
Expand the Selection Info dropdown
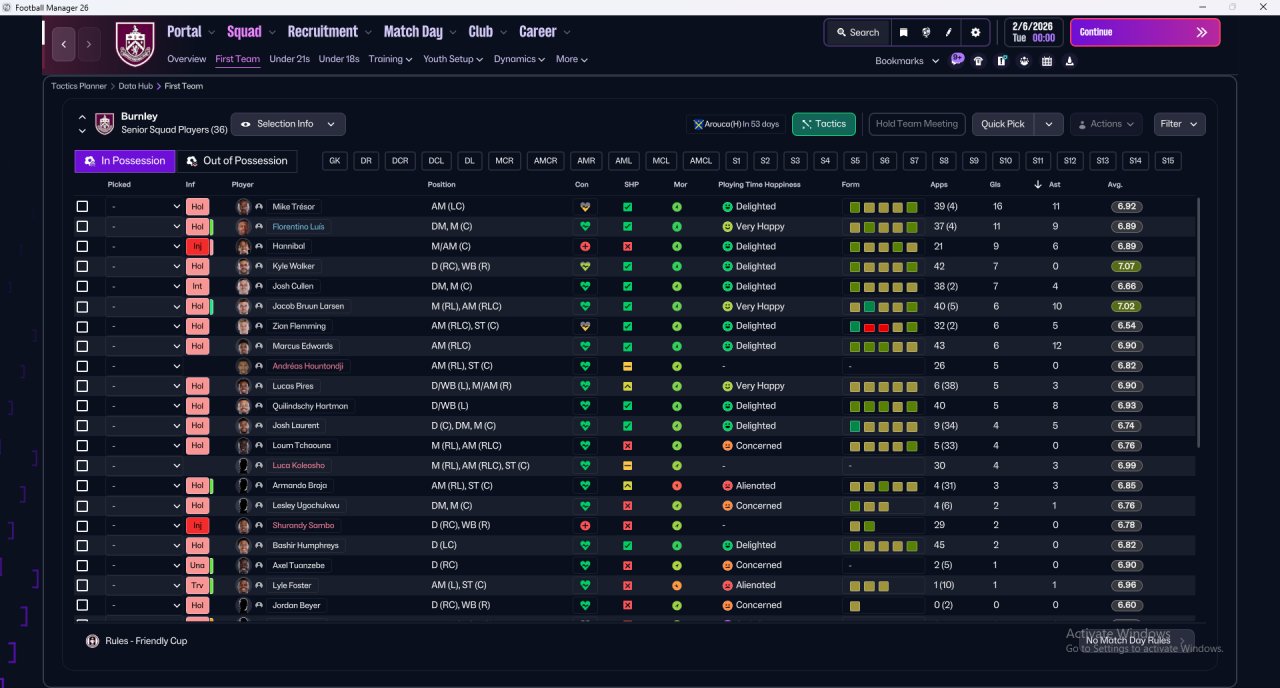point(289,124)
